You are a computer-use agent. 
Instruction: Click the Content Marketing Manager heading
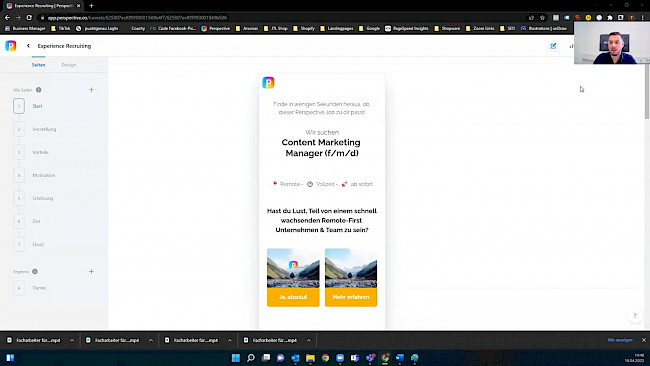pos(321,148)
